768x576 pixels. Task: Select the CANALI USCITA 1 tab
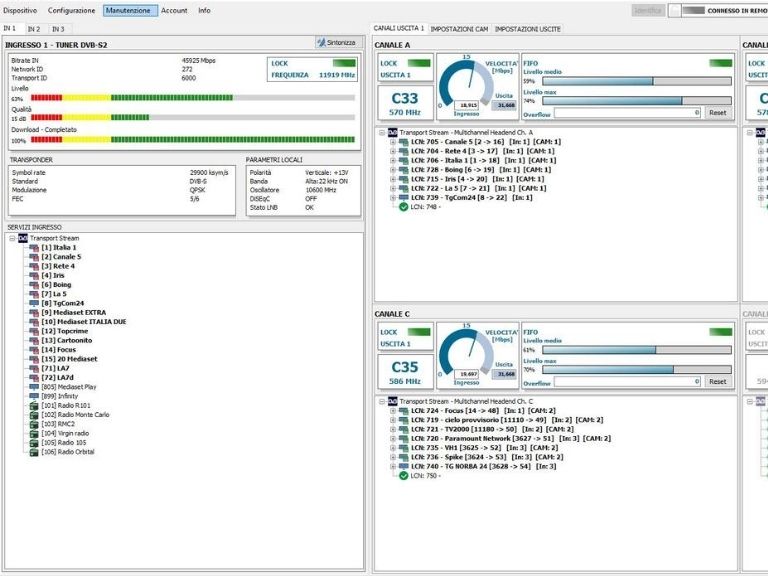[x=399, y=28]
